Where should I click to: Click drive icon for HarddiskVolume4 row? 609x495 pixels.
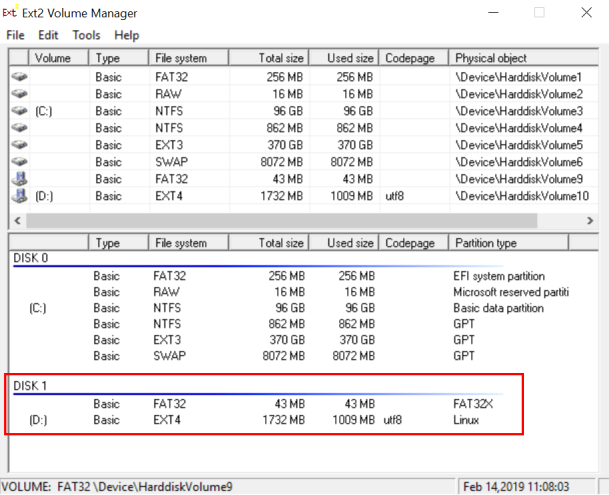click(19, 127)
